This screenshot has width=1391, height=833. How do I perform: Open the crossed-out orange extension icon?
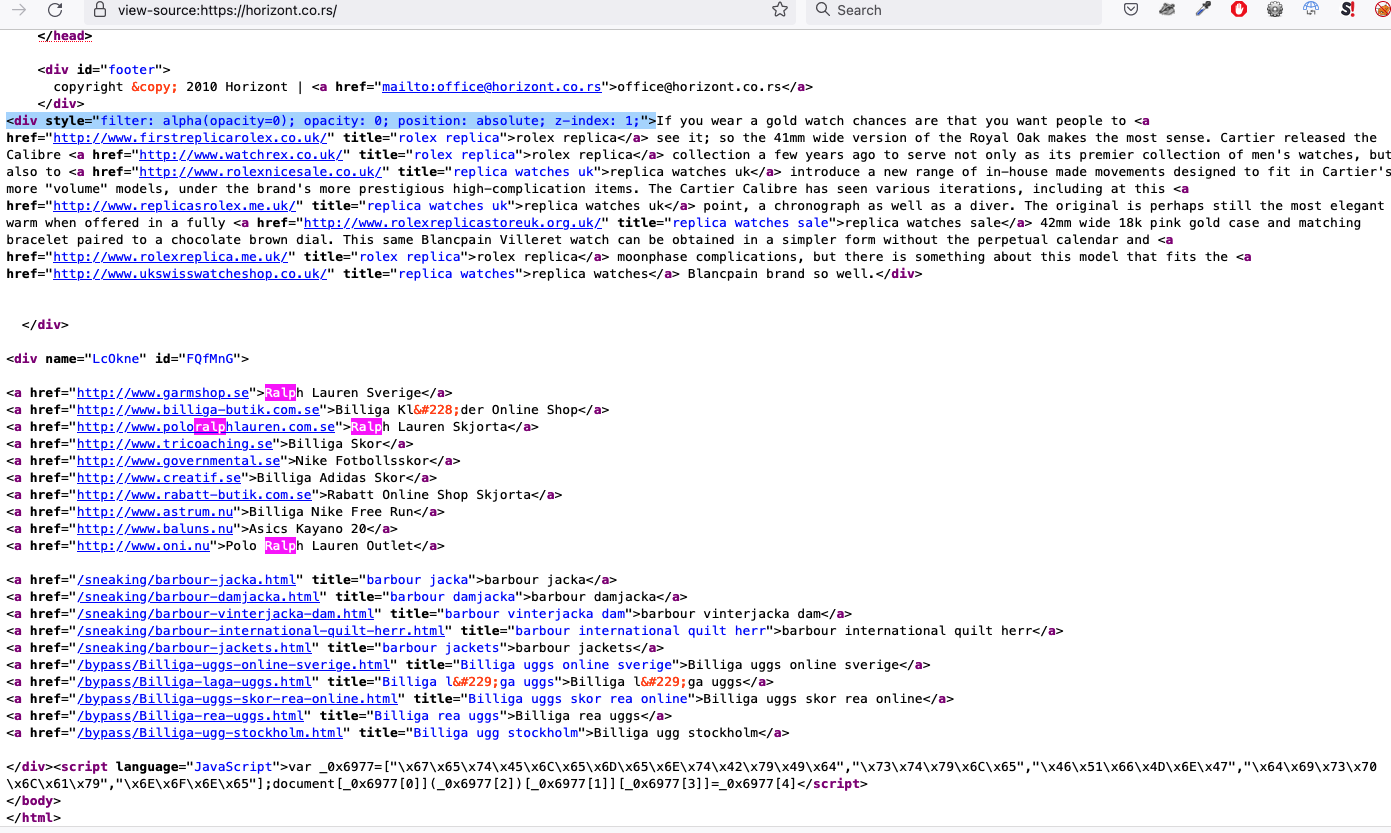click(1382, 10)
